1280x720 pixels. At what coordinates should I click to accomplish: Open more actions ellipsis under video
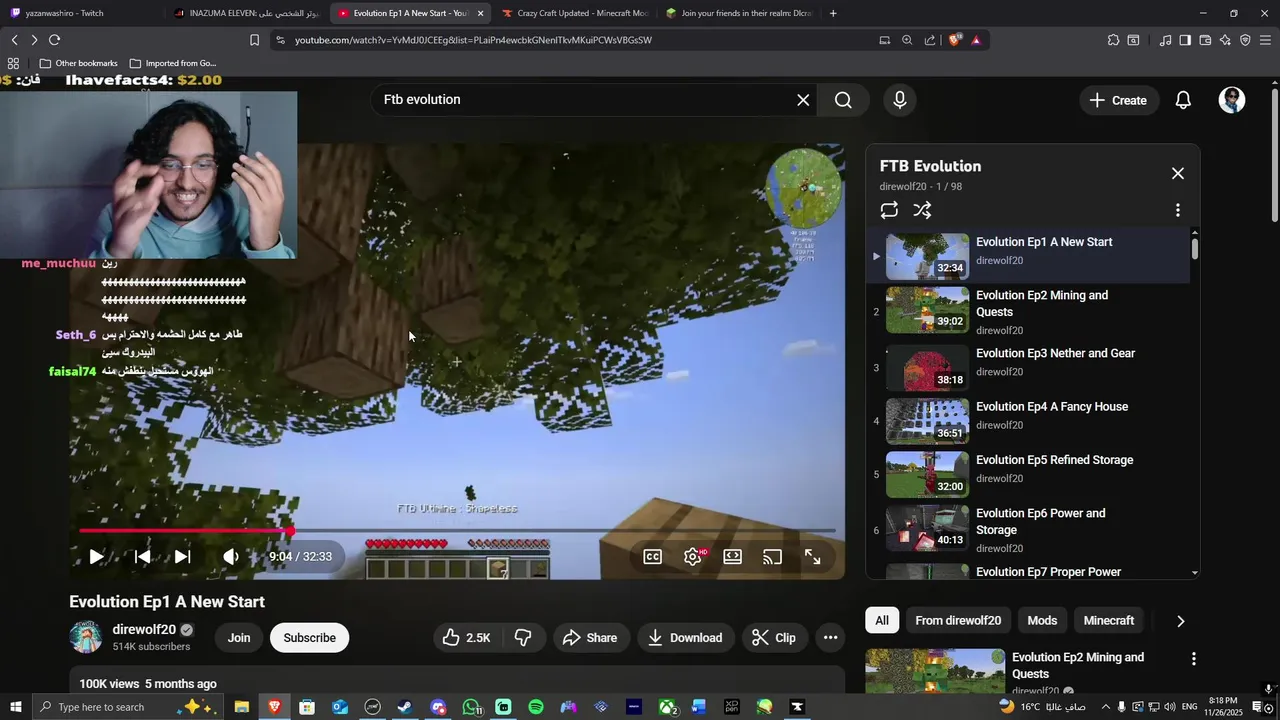(x=830, y=638)
